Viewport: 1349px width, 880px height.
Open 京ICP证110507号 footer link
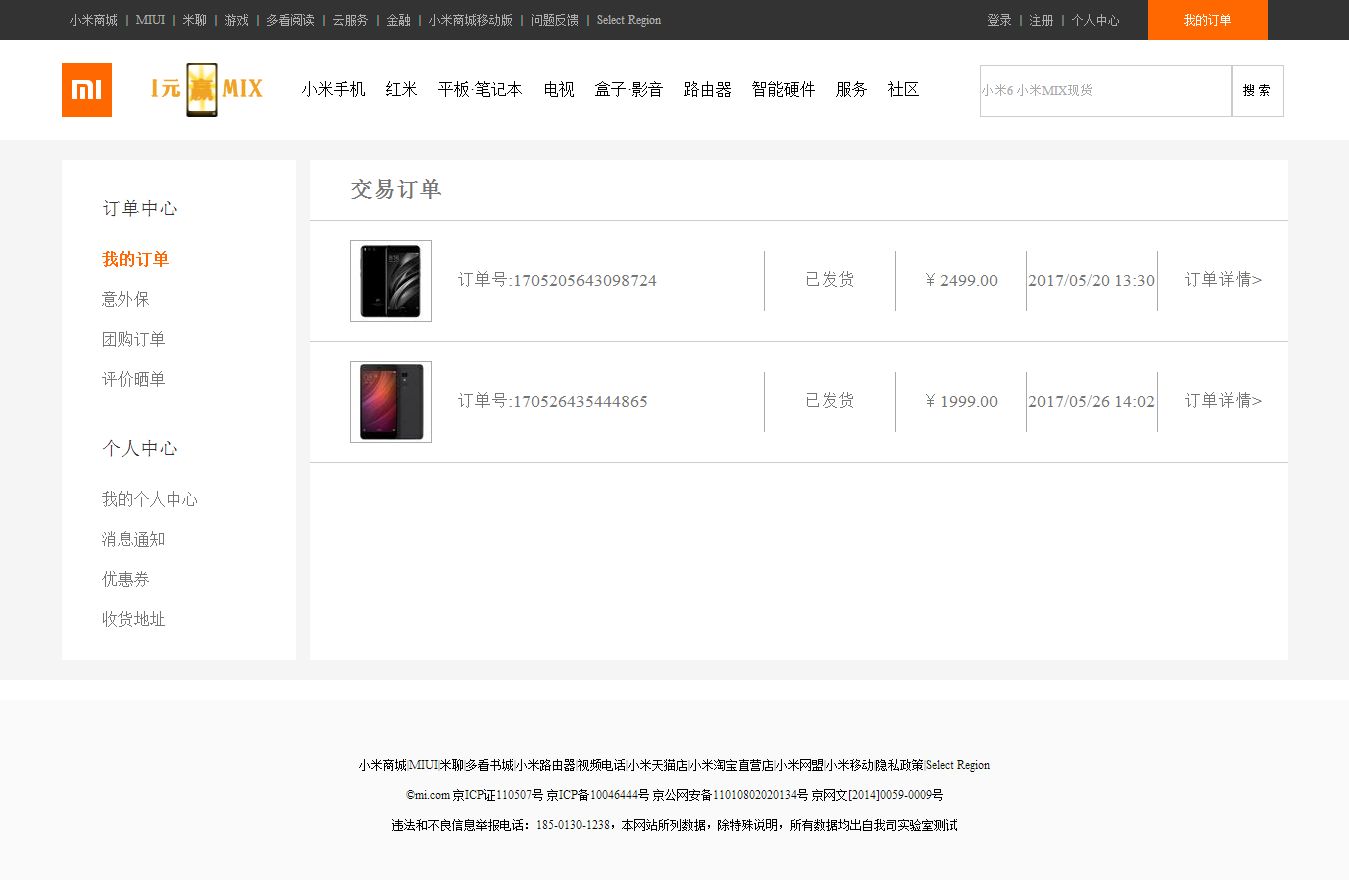tap(498, 795)
